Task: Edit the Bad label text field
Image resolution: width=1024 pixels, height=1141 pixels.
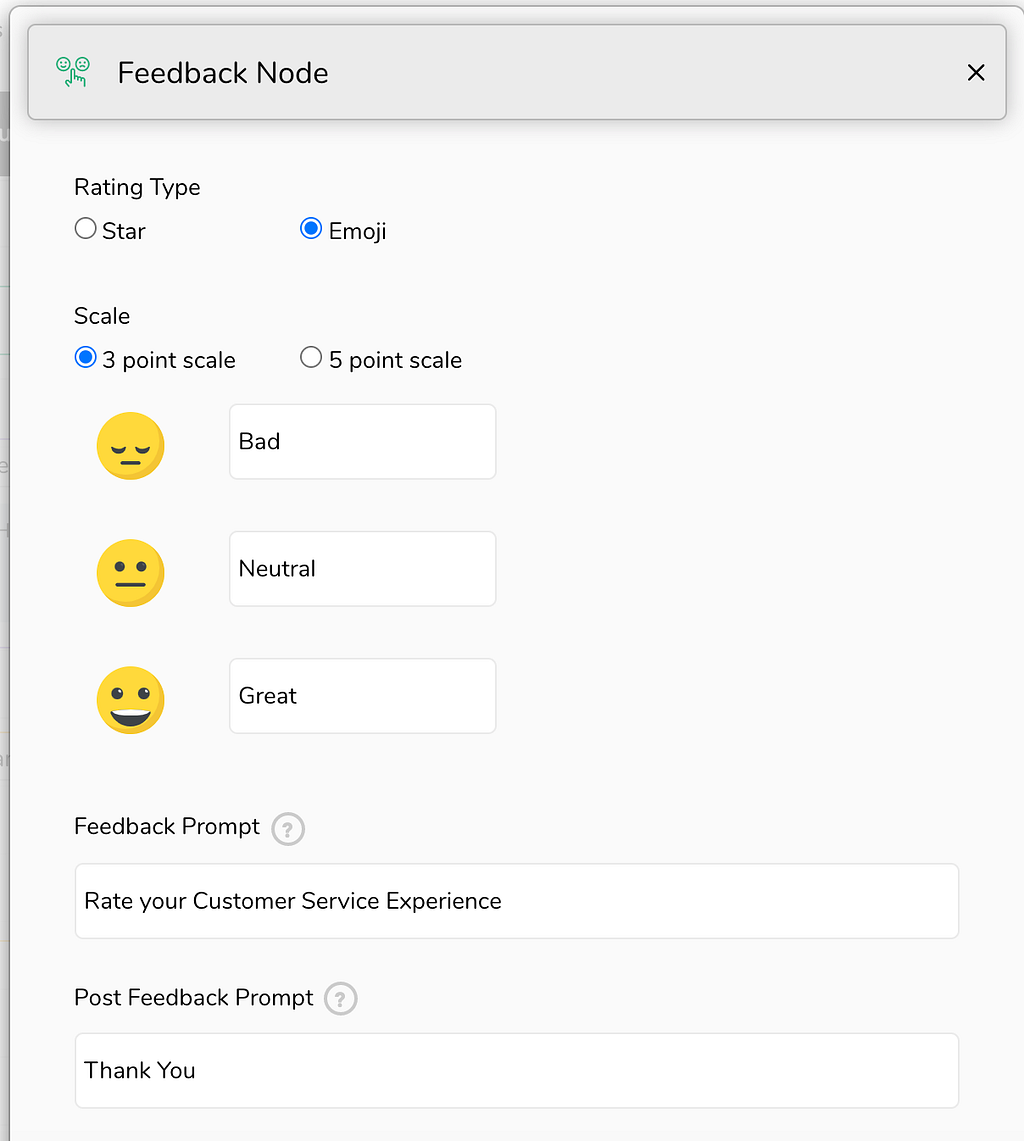Action: coord(362,442)
